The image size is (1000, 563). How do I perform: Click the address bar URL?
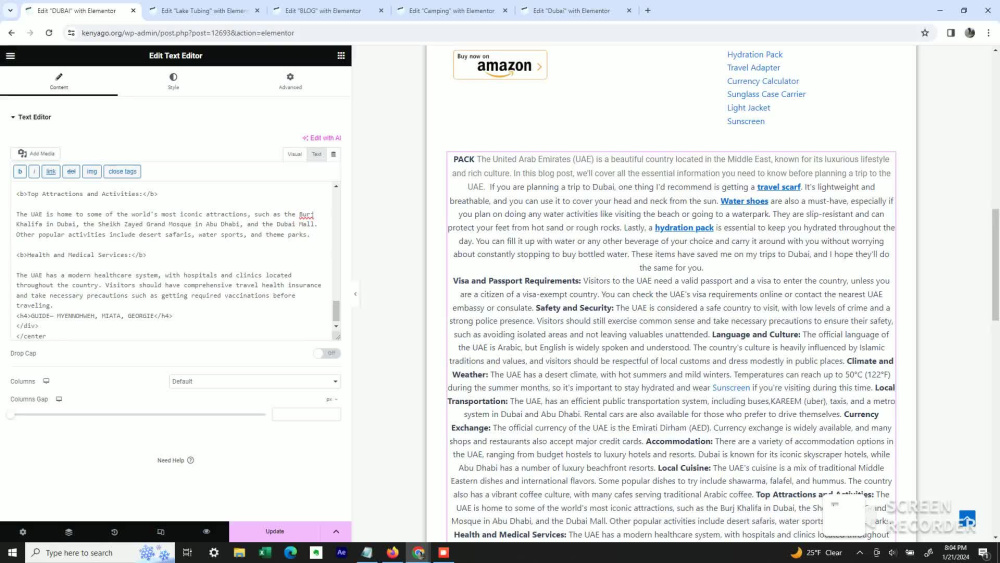188,33
